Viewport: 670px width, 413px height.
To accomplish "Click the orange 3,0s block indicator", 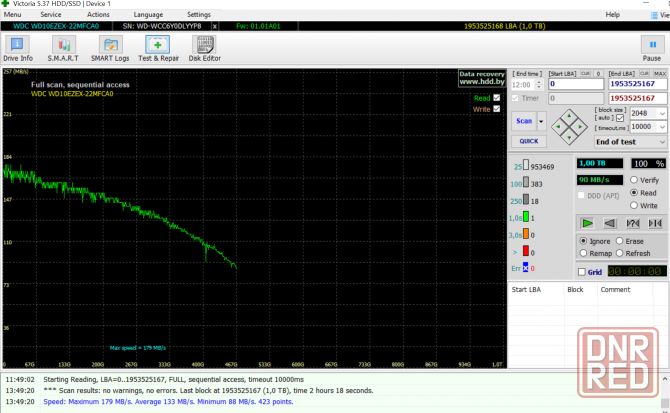I will click(x=526, y=234).
